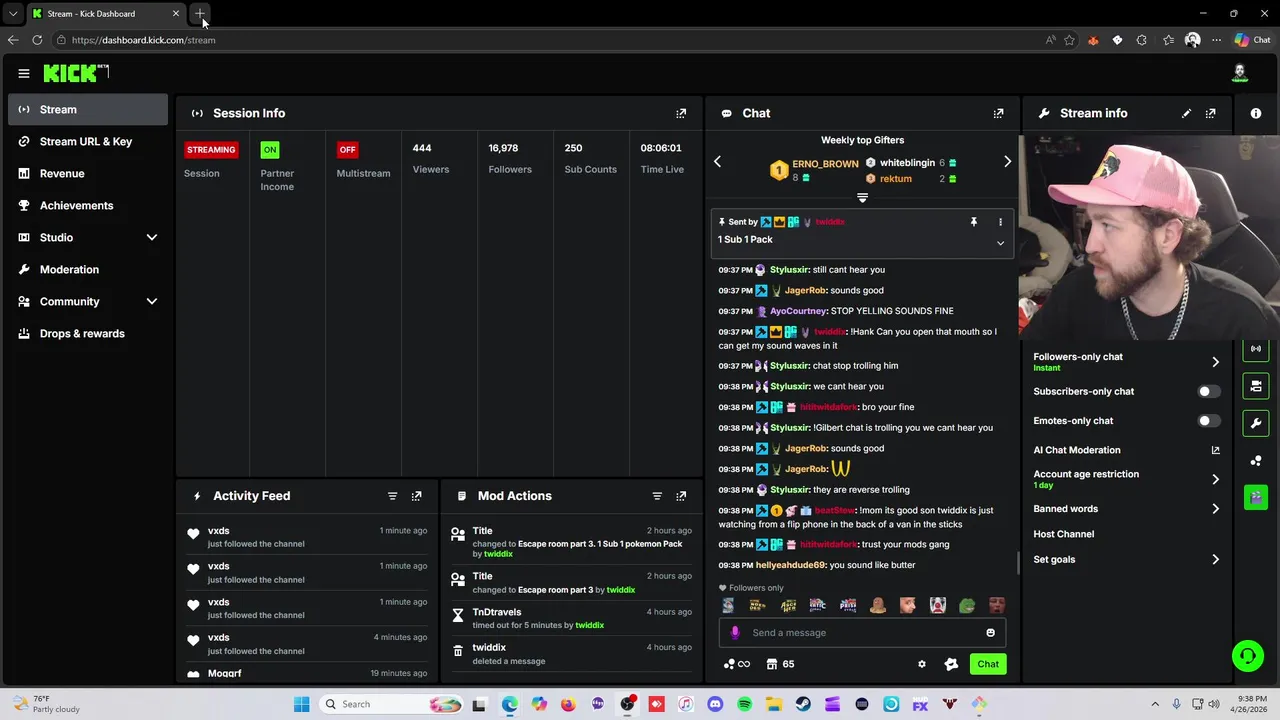Screen dimensions: 1280x720
Task: Expand the pinned 1 Sub 1 Pack message
Action: pos(1000,243)
